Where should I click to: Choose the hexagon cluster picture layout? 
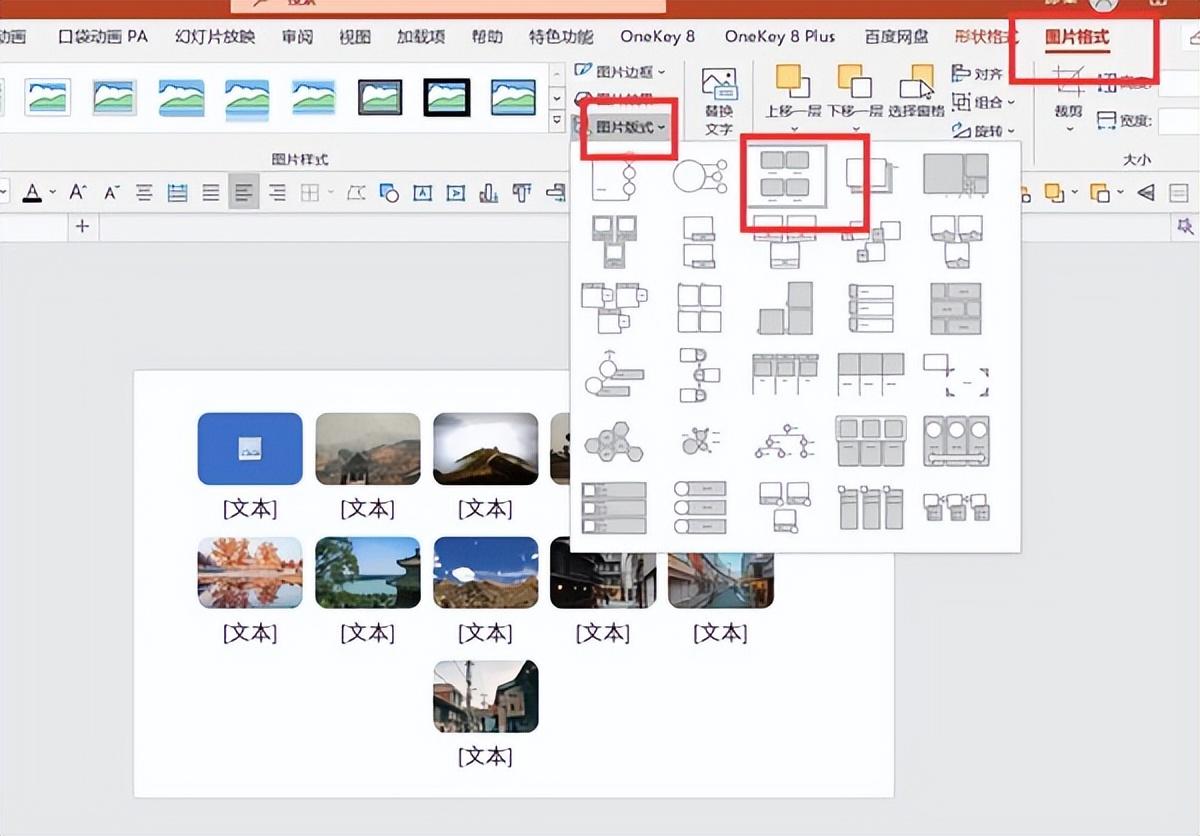(x=614, y=440)
